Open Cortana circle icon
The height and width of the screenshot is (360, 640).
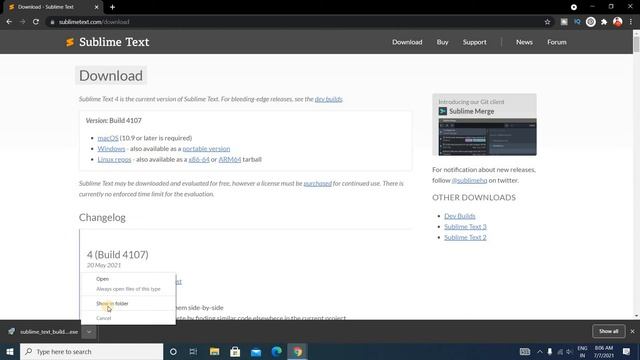point(173,351)
